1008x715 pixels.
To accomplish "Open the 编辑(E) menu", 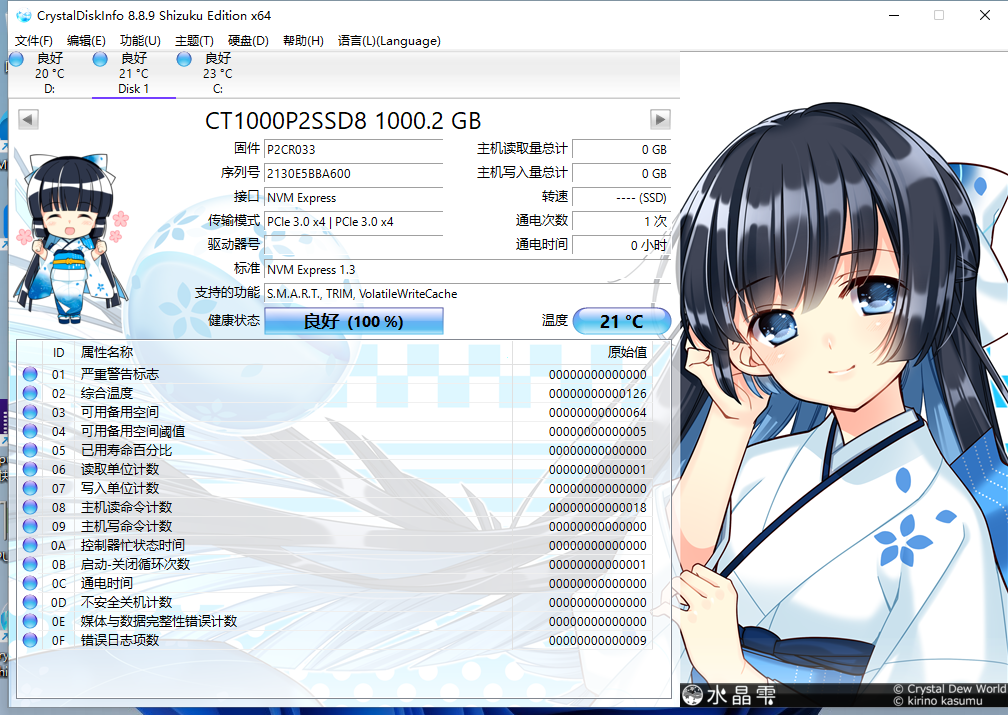I will tap(86, 41).
